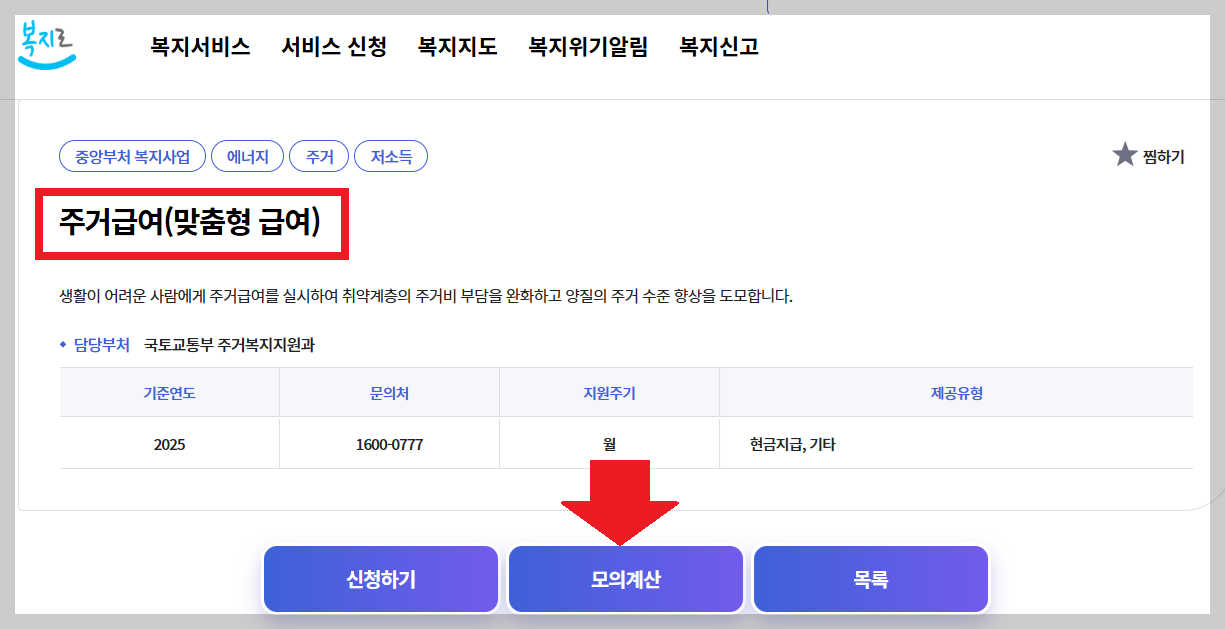The width and height of the screenshot is (1225, 629).
Task: Click the 신청하기 button
Action: 380,578
